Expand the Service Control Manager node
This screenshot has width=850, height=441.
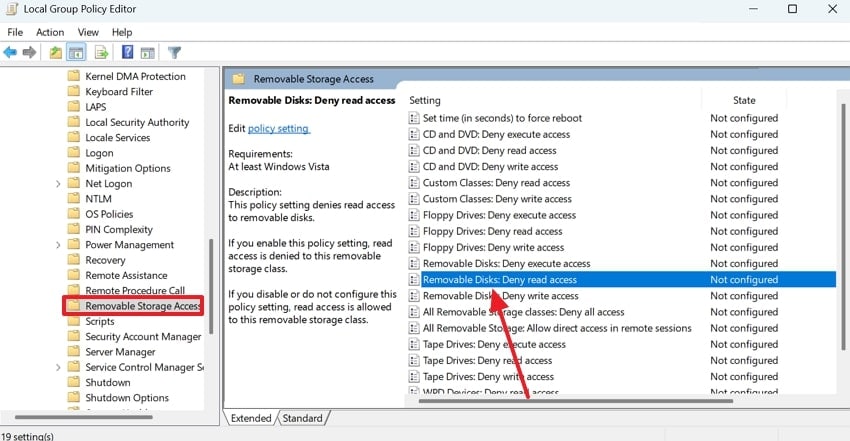coord(58,367)
